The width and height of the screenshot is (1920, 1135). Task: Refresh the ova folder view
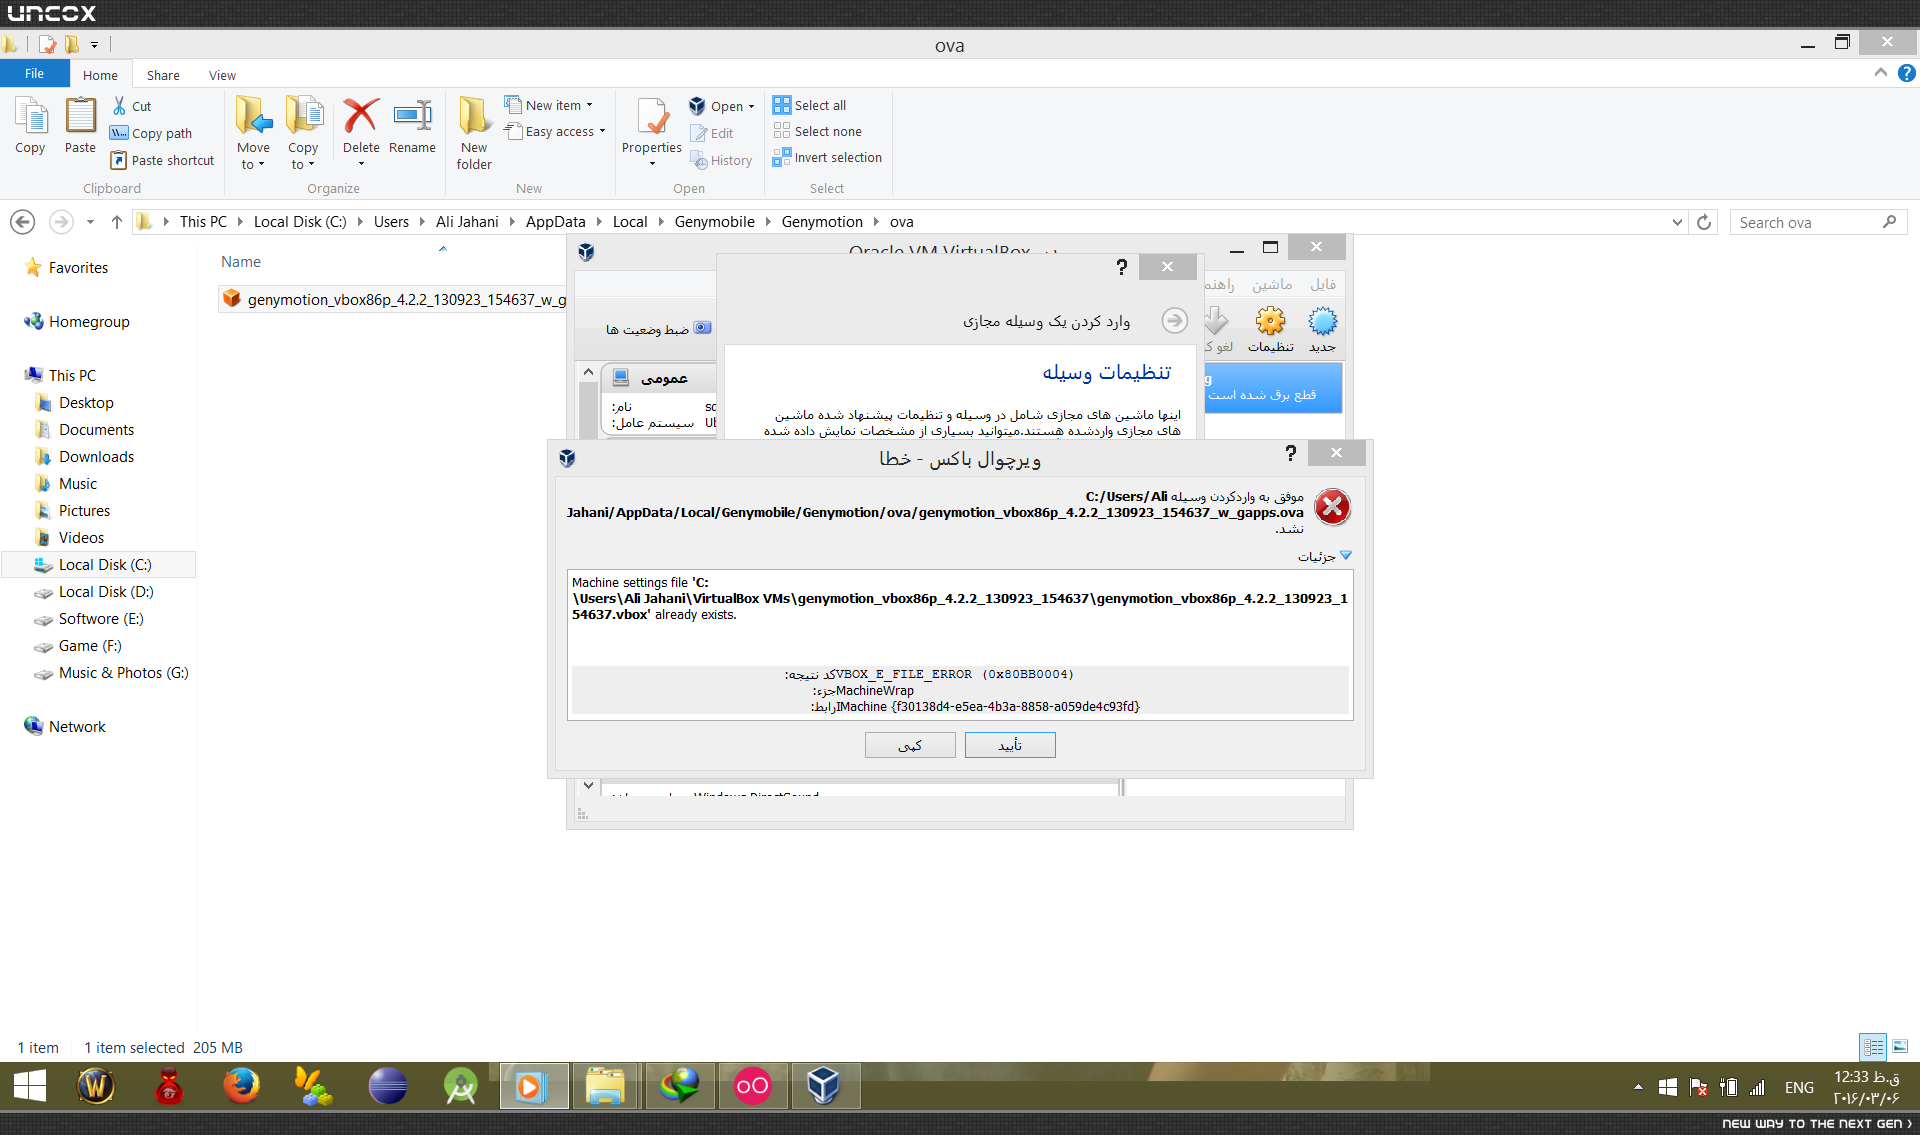click(x=1704, y=222)
